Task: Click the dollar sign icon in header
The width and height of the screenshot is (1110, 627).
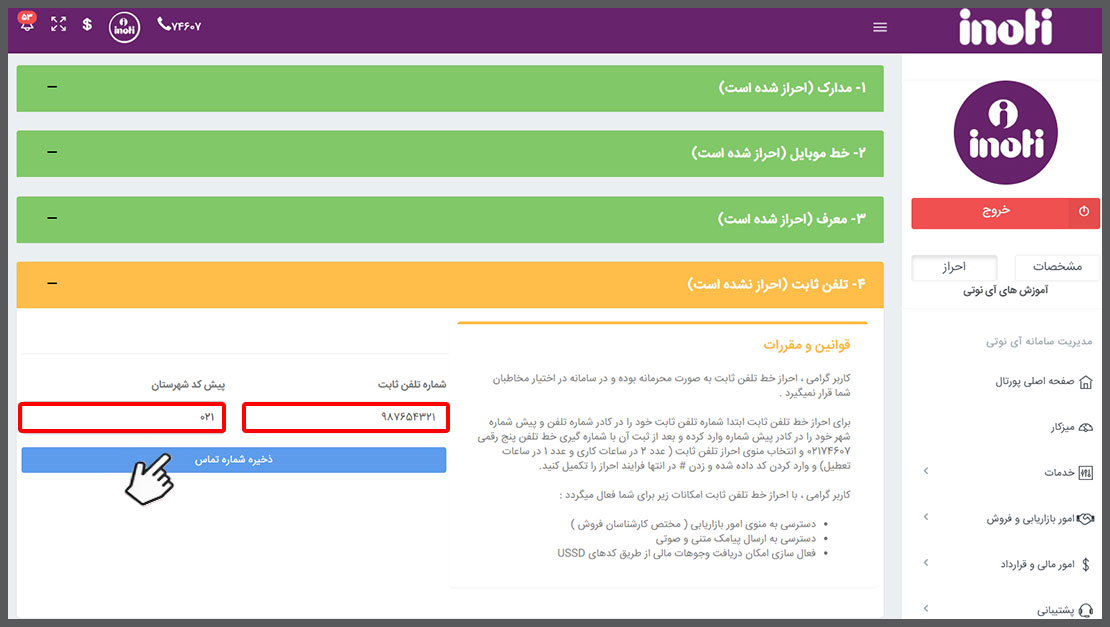Action: coord(88,25)
